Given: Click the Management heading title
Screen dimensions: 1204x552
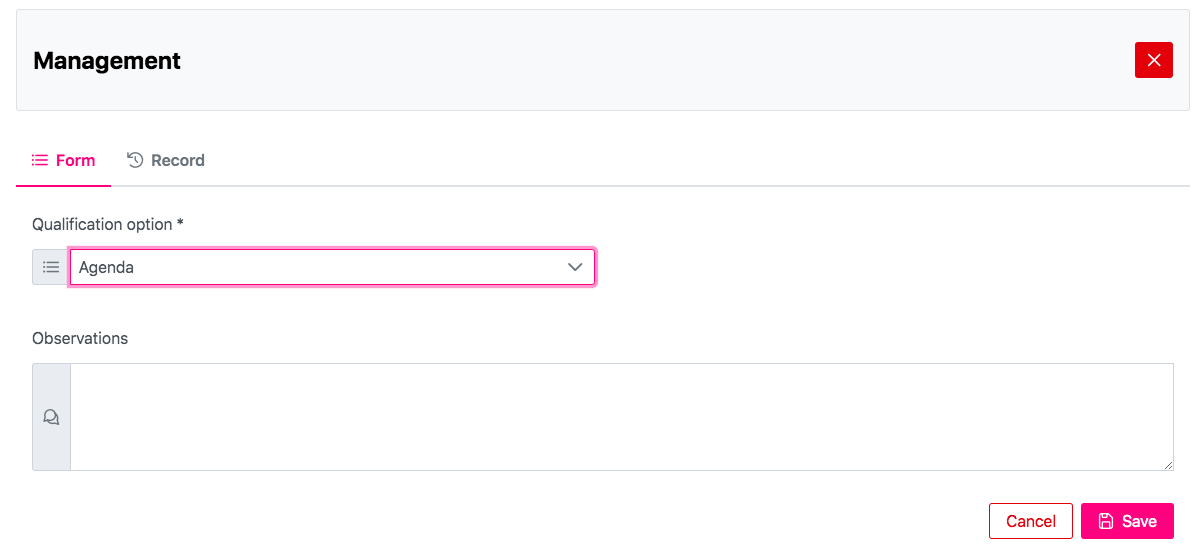Looking at the screenshot, I should (107, 60).
